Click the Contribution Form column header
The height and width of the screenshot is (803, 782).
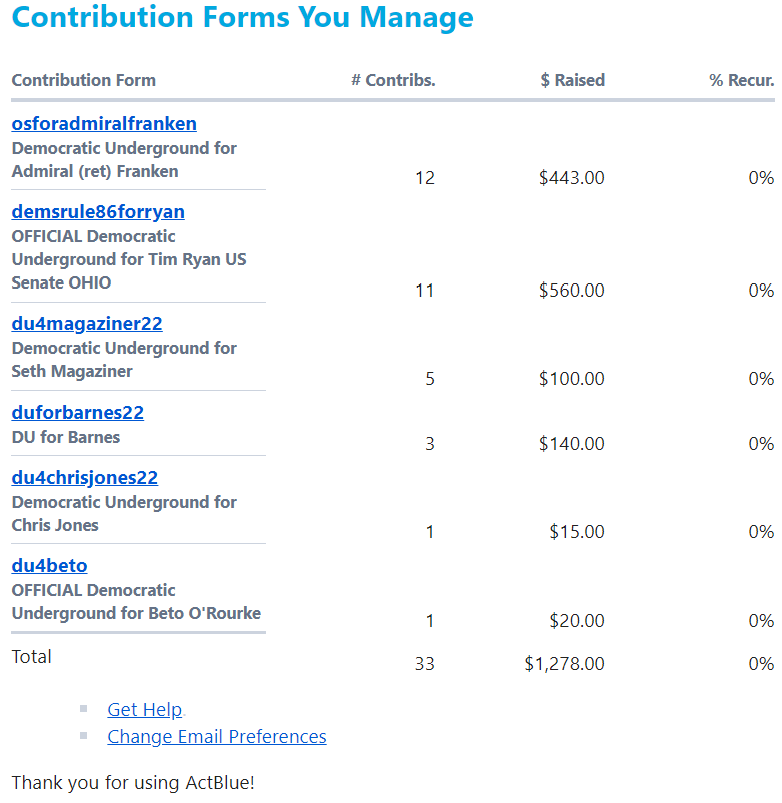click(84, 80)
